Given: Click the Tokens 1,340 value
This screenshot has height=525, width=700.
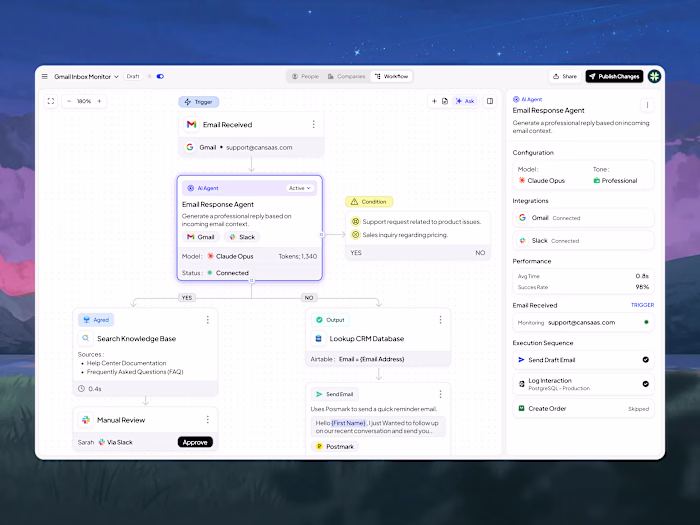Looking at the screenshot, I should (x=298, y=256).
